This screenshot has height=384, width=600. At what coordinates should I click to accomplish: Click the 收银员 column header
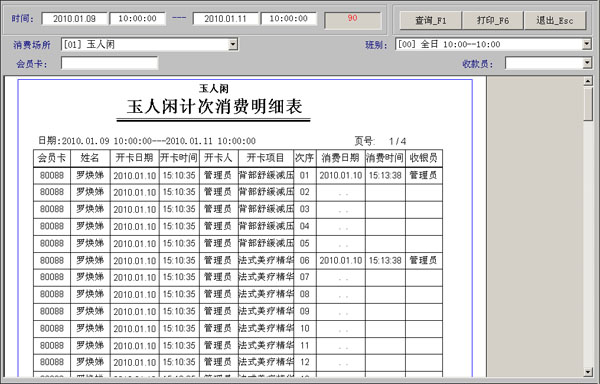pyautogui.click(x=424, y=158)
